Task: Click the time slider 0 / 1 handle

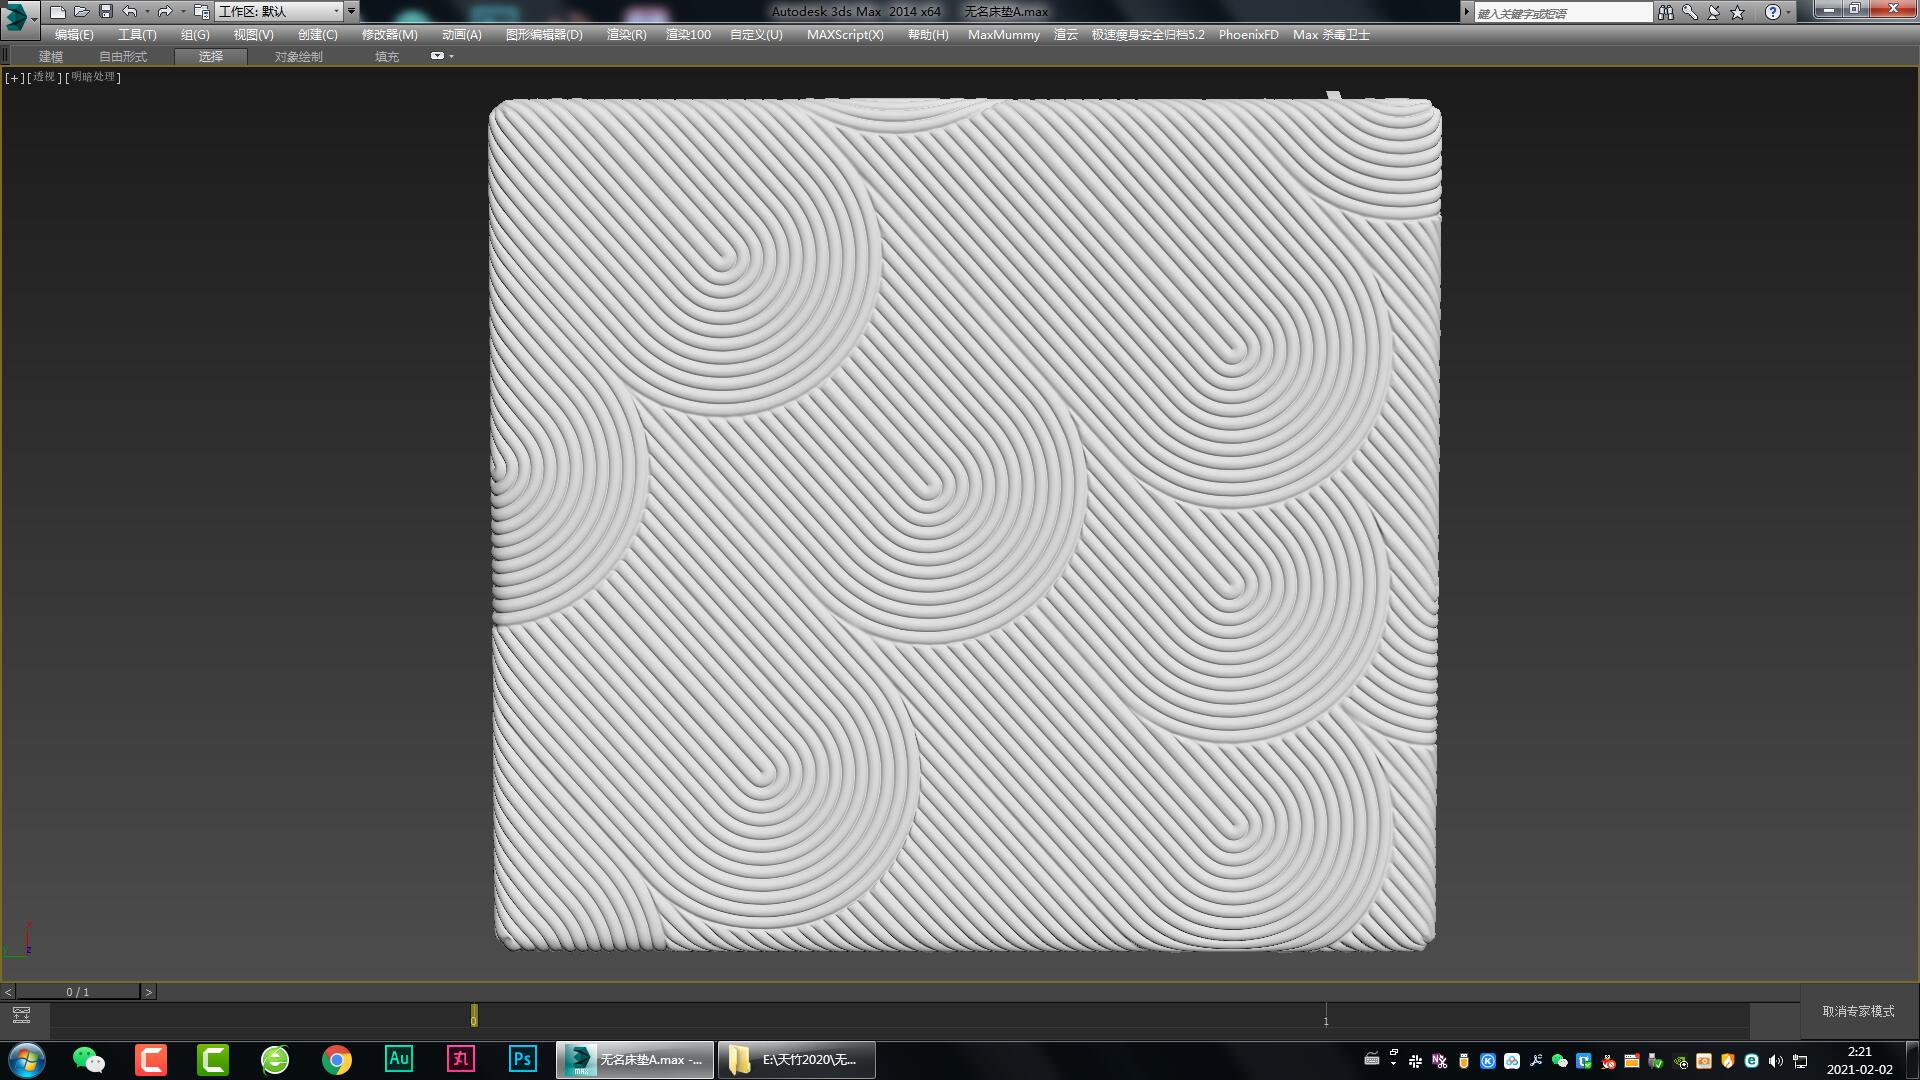Action: point(77,992)
